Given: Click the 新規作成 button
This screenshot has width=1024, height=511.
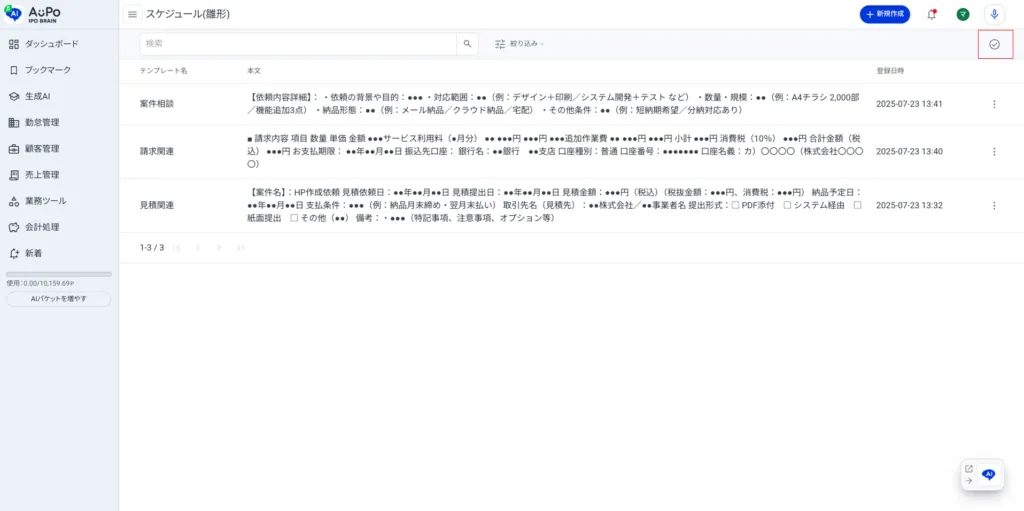Looking at the screenshot, I should [884, 14].
